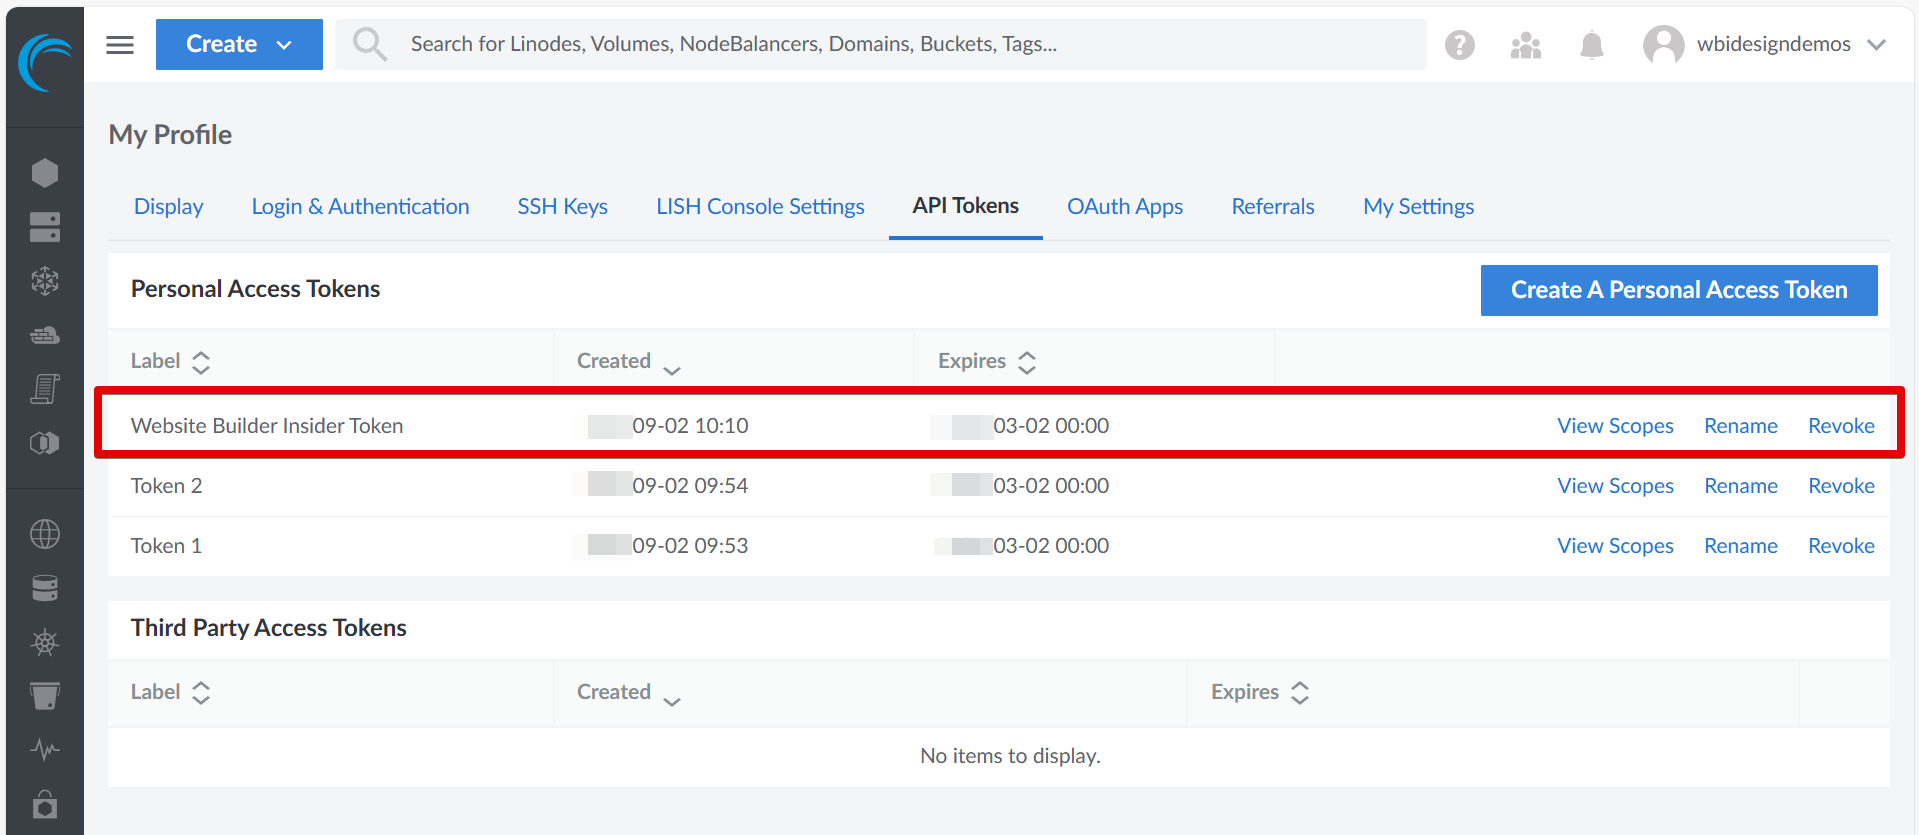Viewport: 1919px width, 835px height.
Task: Sort Personal Access Tokens by Label
Action: click(x=170, y=361)
